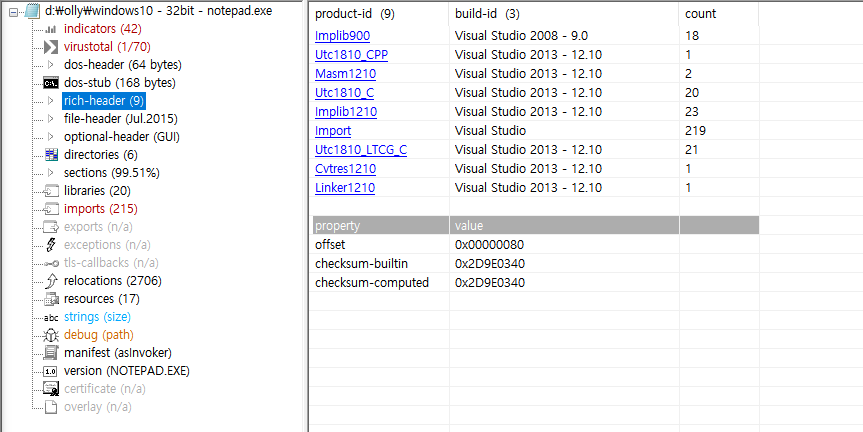Select virustotal (1/70) tree item
The height and width of the screenshot is (432, 863).
(x=107, y=47)
